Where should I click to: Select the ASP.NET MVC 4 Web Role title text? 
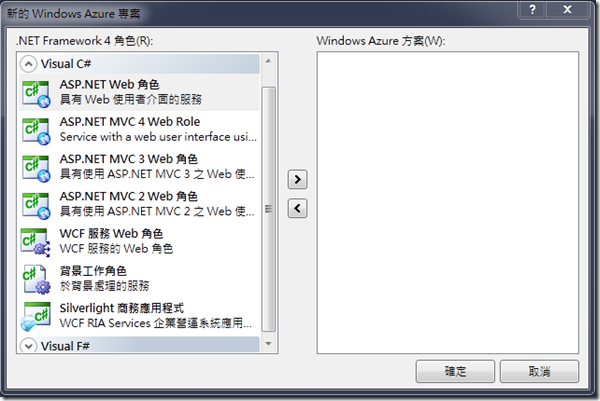coord(130,122)
